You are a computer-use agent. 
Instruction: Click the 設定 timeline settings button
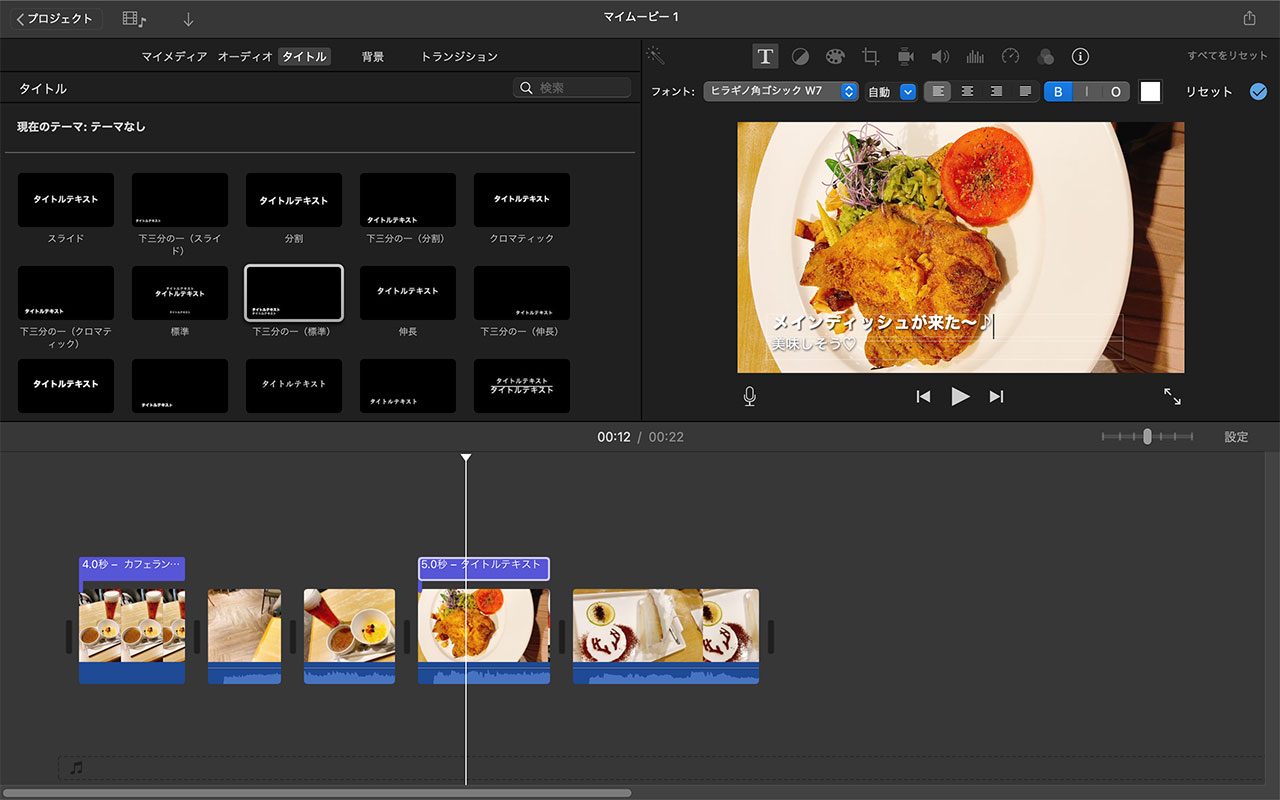point(1236,437)
